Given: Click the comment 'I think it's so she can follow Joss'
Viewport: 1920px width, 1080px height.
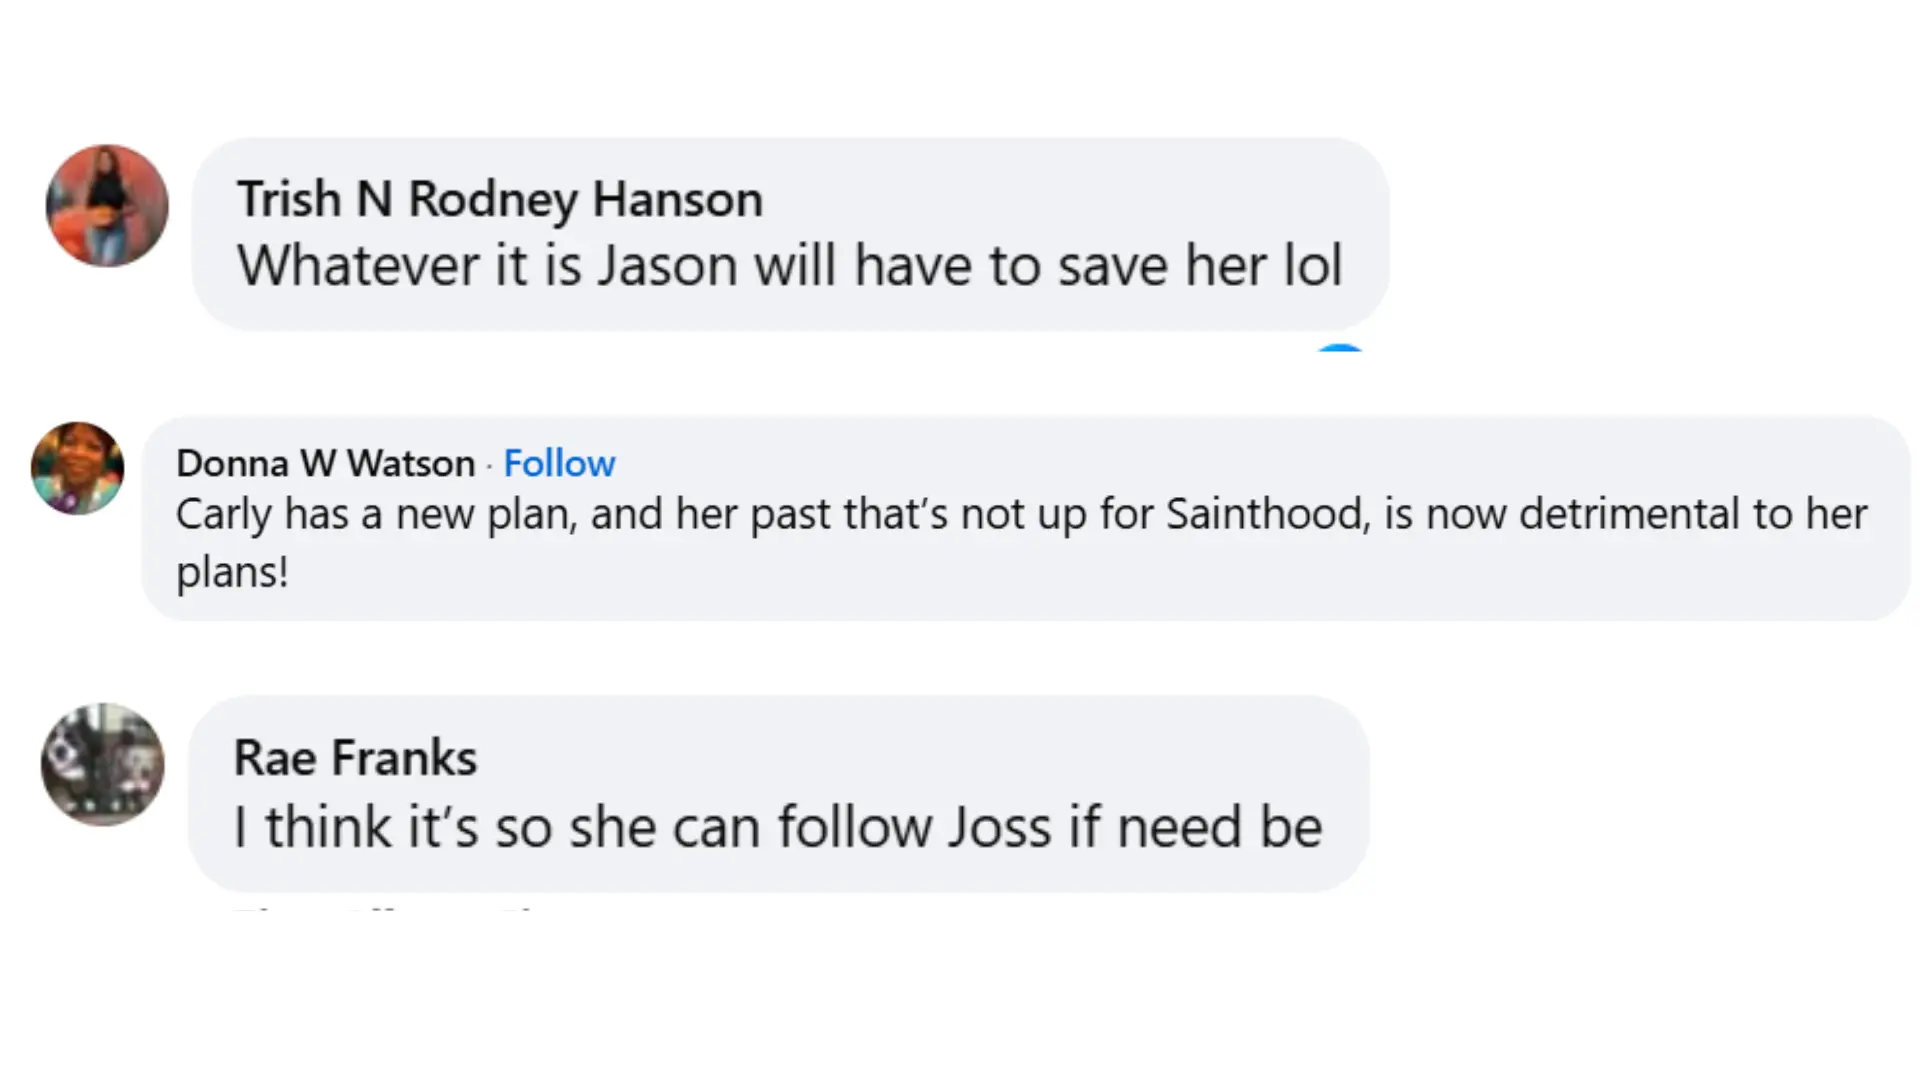Looking at the screenshot, I should [x=777, y=827].
